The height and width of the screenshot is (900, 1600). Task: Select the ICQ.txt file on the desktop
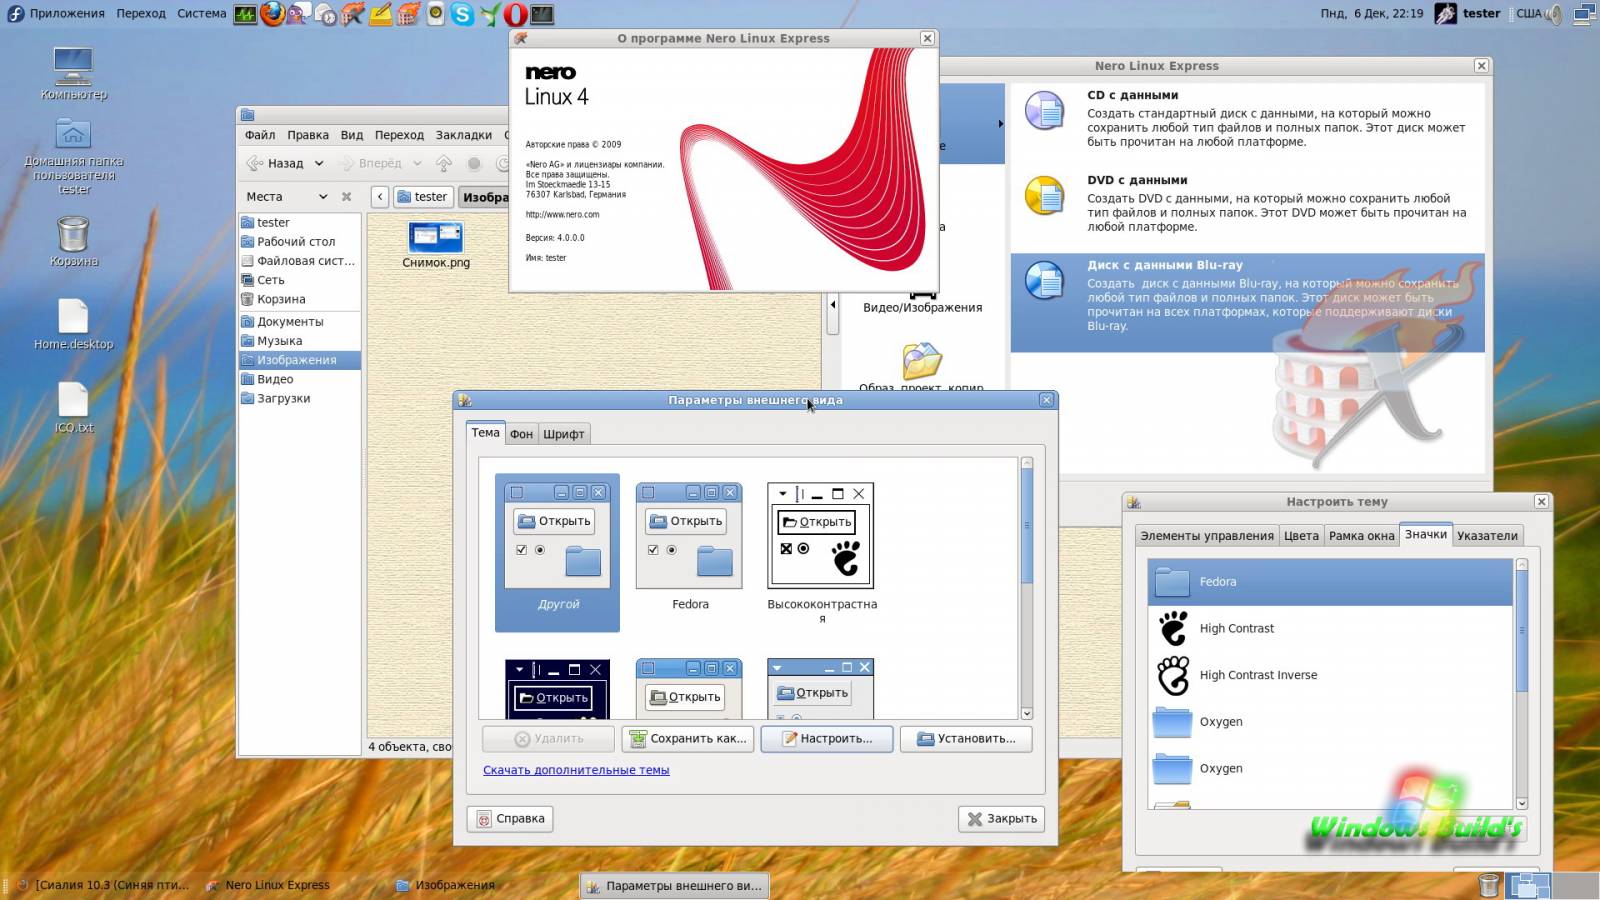point(74,407)
